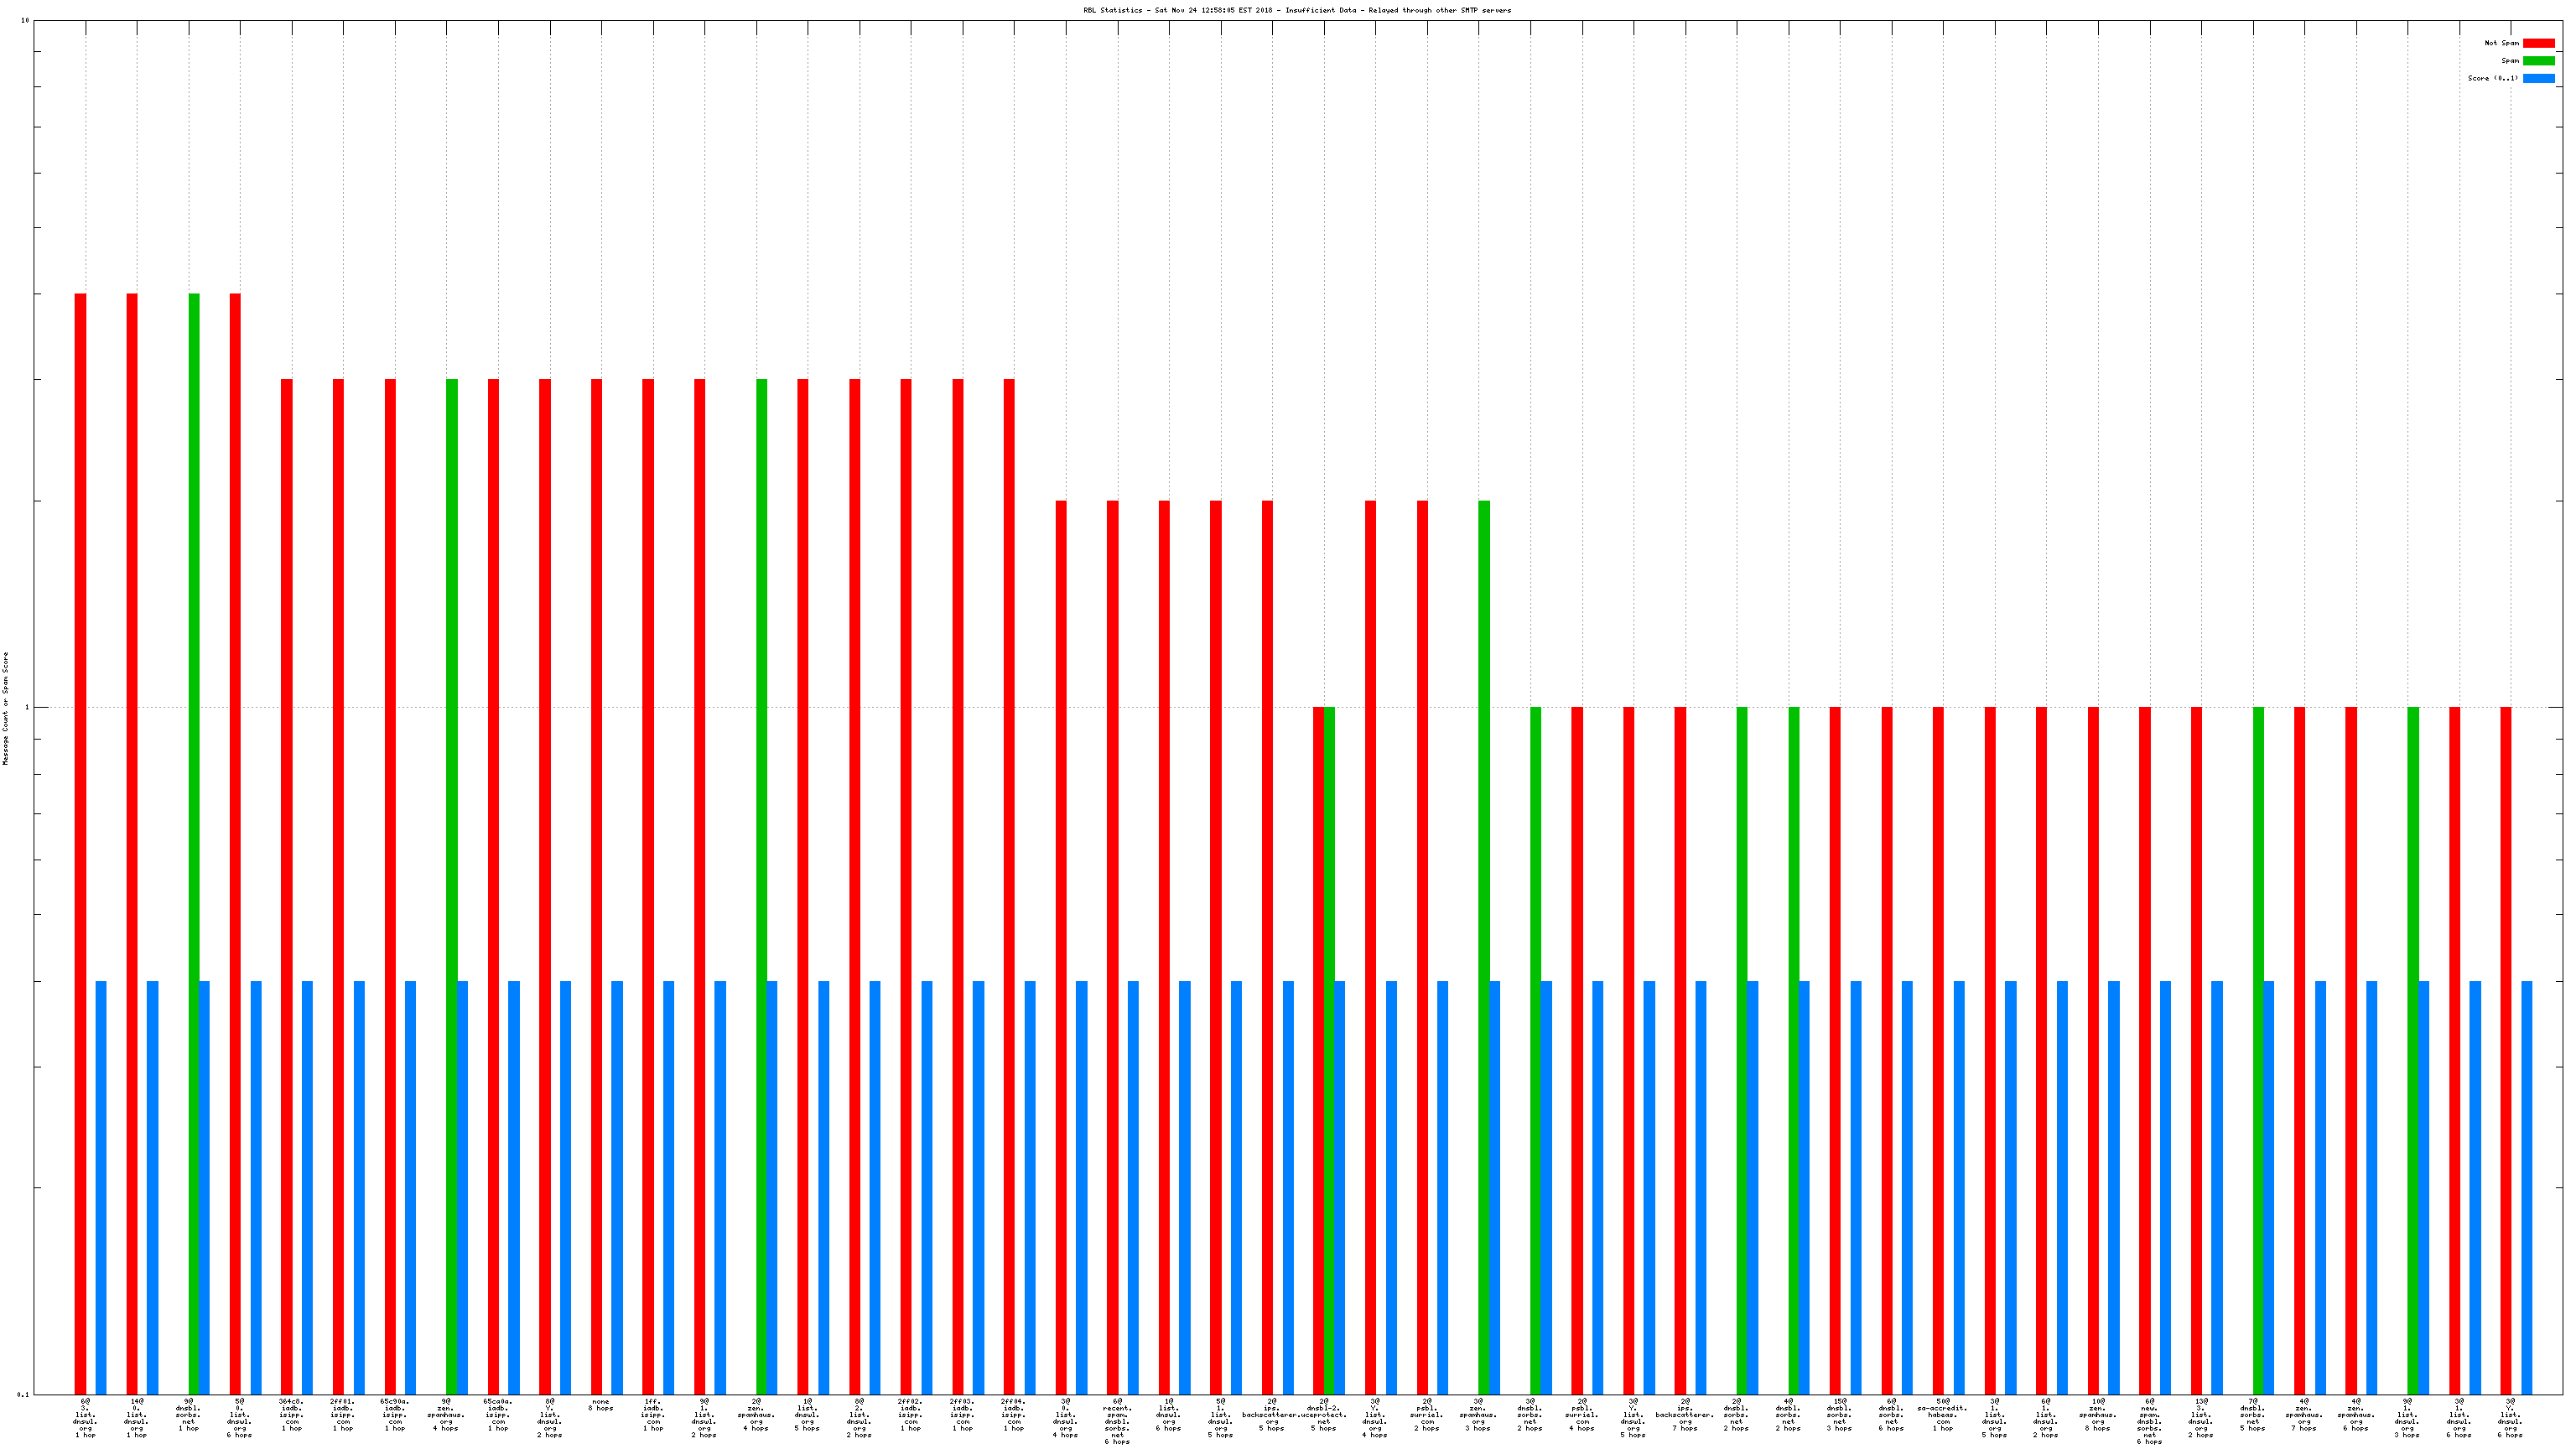This screenshot has height=1449, width=2576.
Task: Click the blue Score (0..1) legend swatch
Action: 2538,78
